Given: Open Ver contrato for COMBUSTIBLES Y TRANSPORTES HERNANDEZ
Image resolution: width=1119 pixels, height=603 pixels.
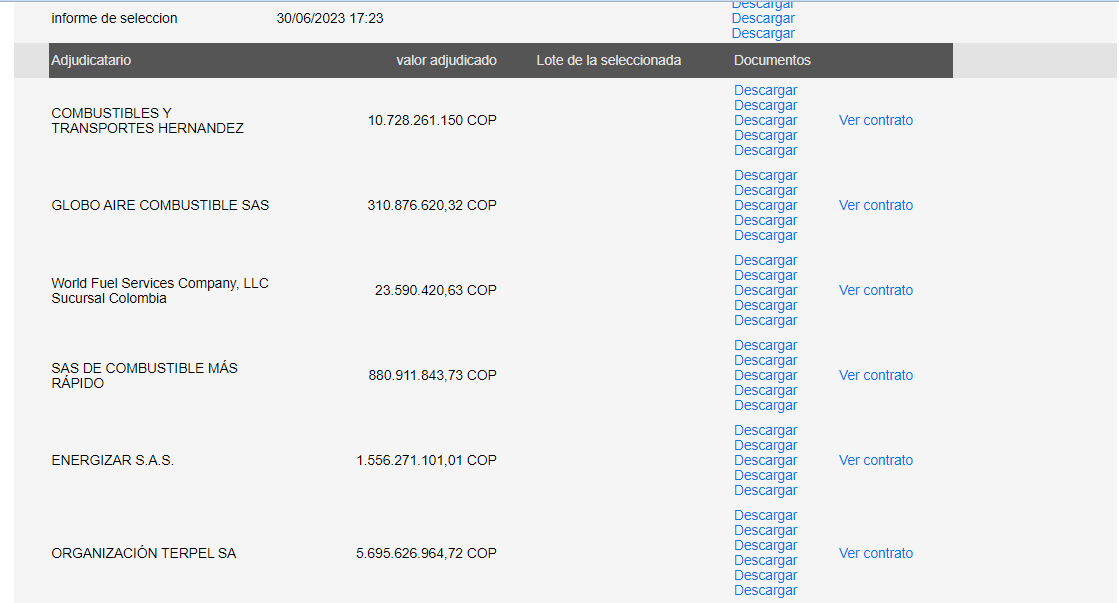Looking at the screenshot, I should 876,120.
